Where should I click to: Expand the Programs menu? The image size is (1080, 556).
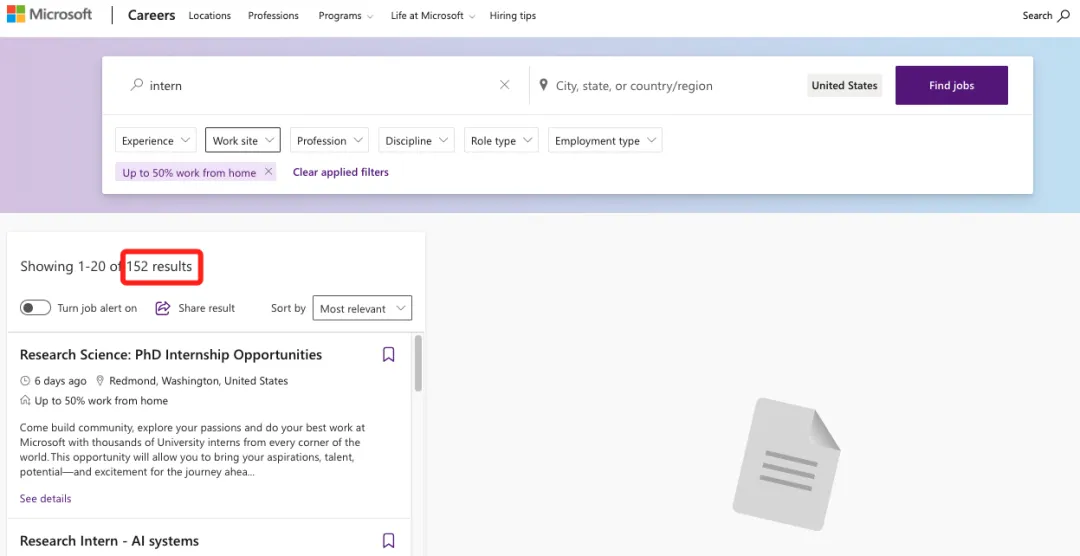pos(346,15)
